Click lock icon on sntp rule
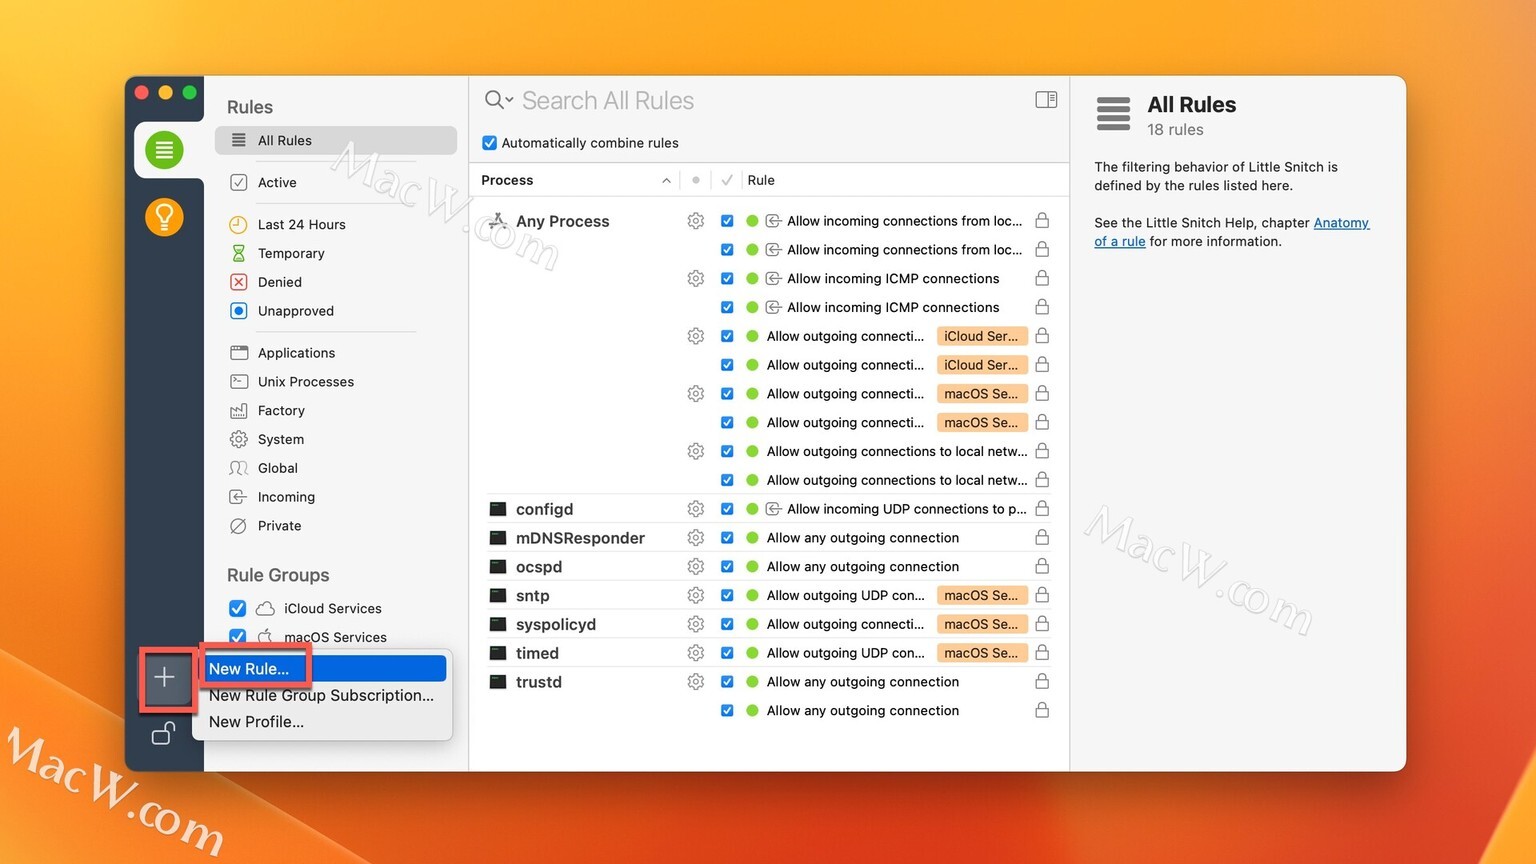The image size is (1536, 864). point(1042,594)
